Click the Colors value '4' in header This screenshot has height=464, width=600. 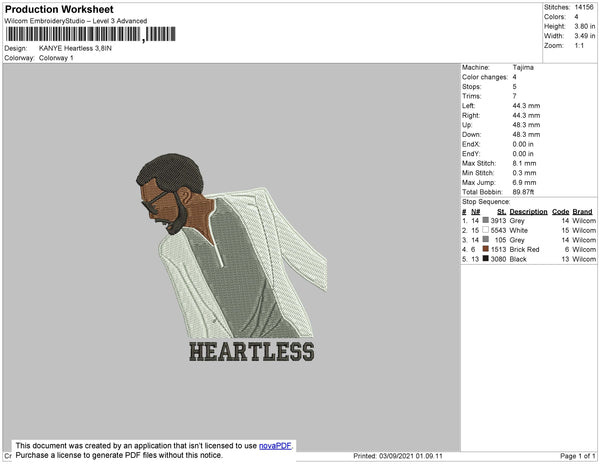pos(576,17)
